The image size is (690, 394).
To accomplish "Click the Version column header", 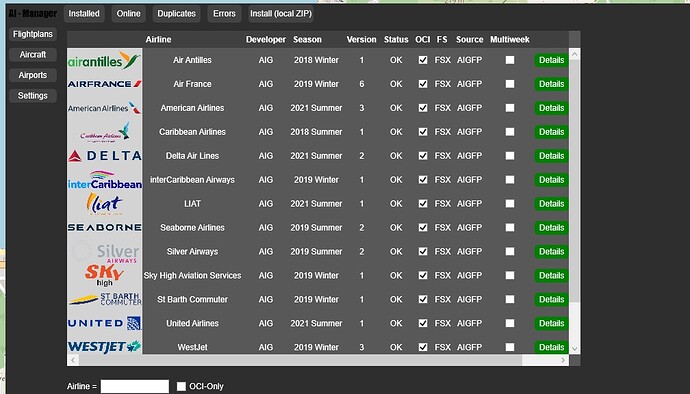I will (361, 40).
